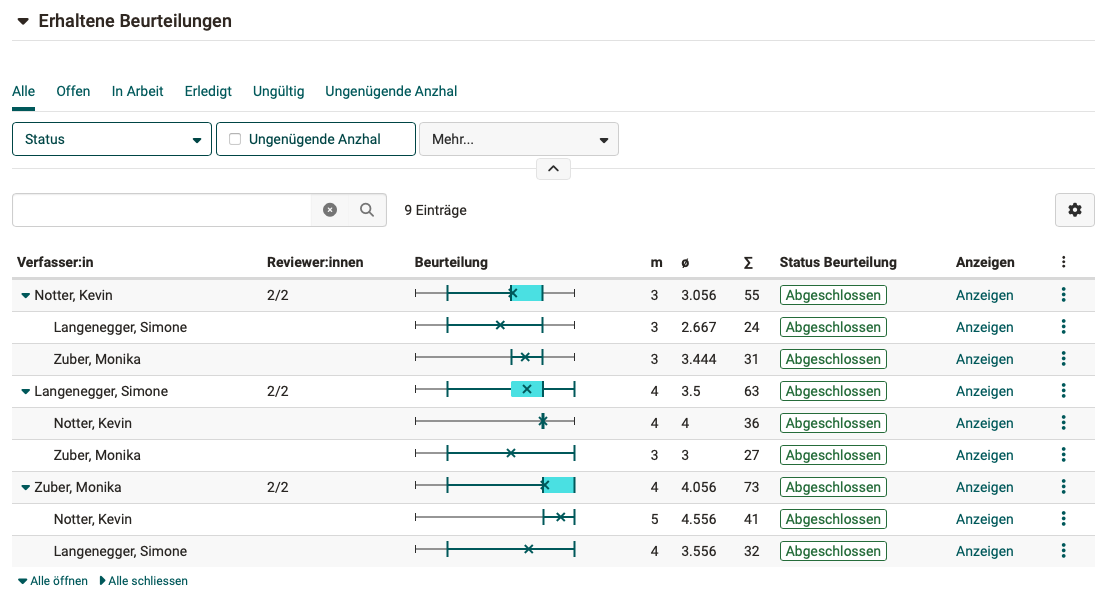This screenshot has width=1106, height=601.
Task: Collapse the Erhaltene Beurteilungen section
Action: click(x=23, y=21)
